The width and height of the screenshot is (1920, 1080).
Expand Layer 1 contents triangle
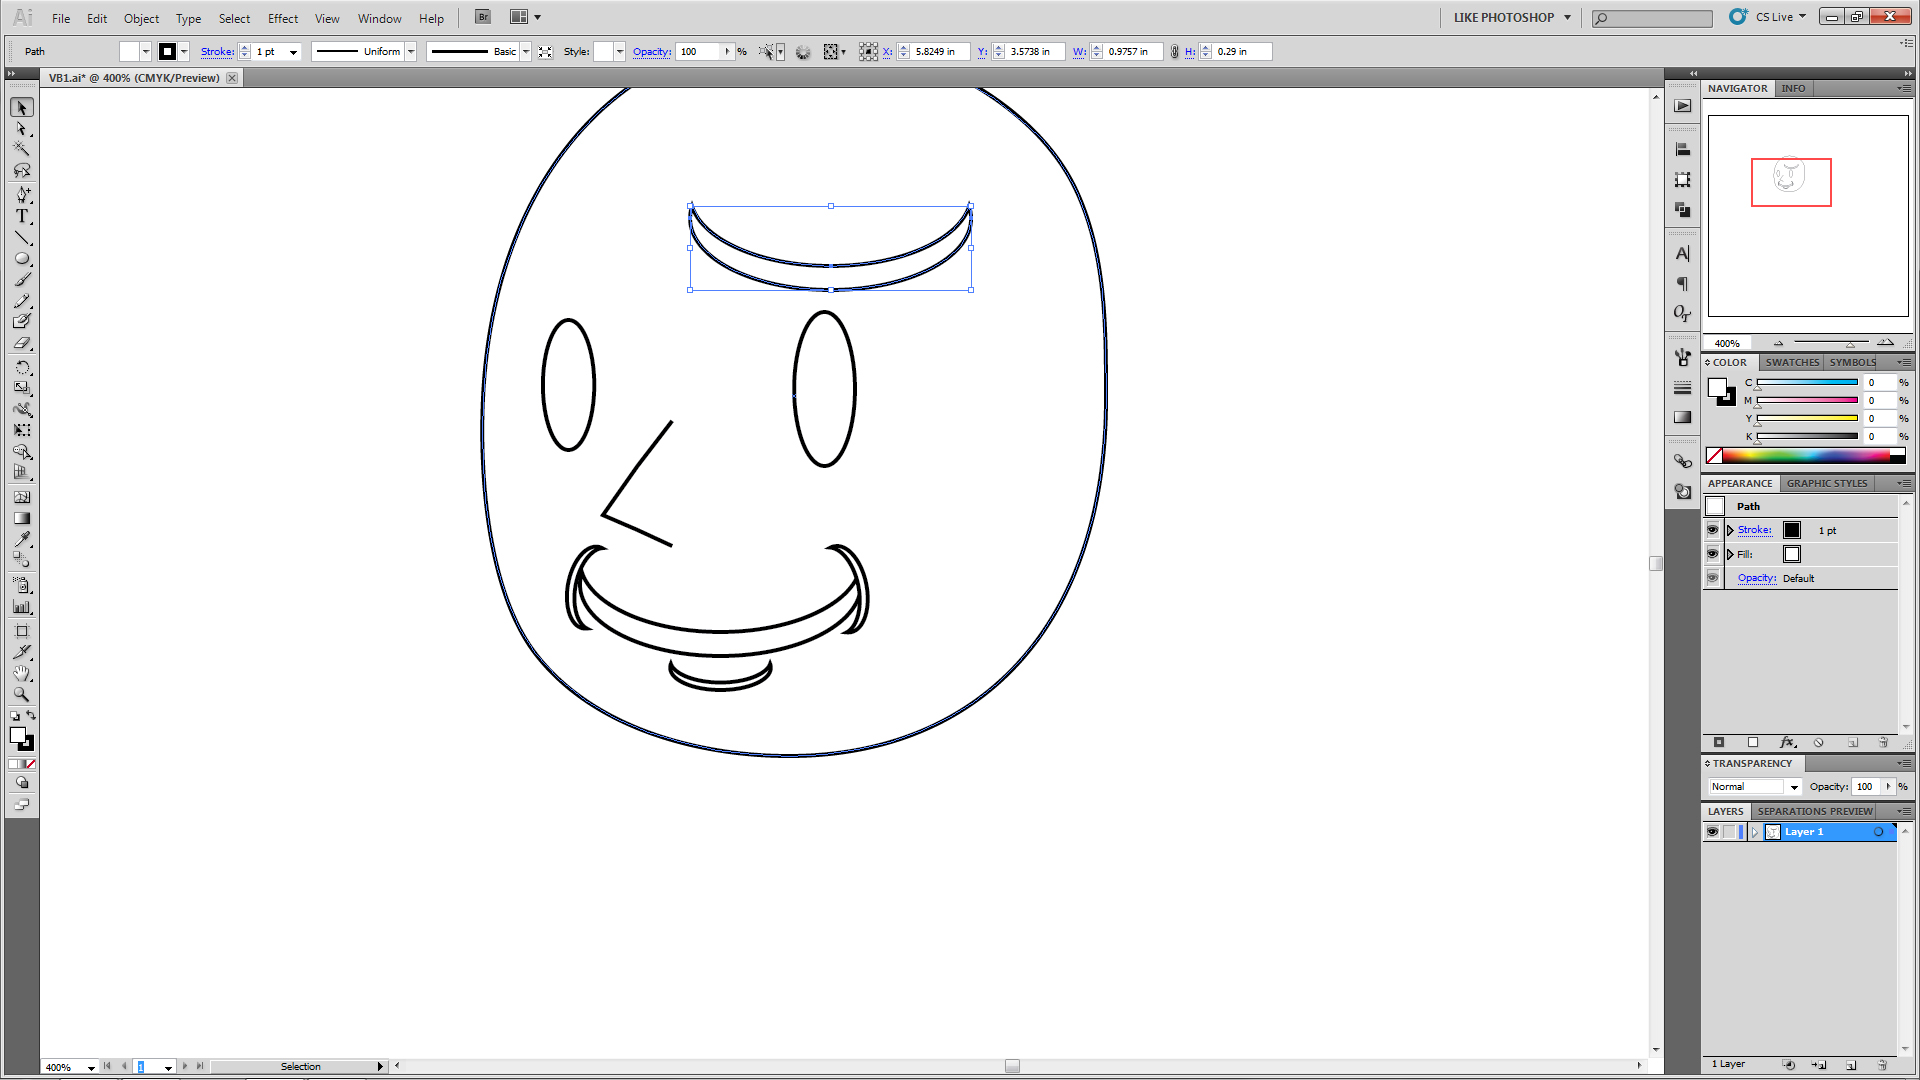1754,832
